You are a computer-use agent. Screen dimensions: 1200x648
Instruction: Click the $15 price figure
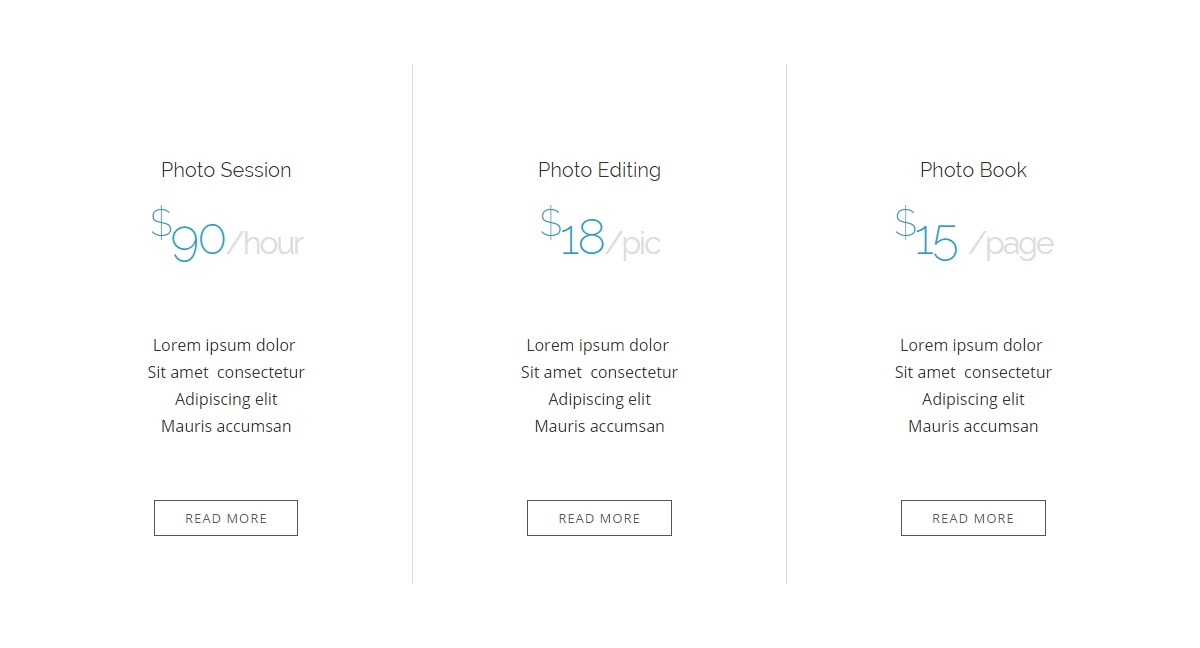click(926, 234)
